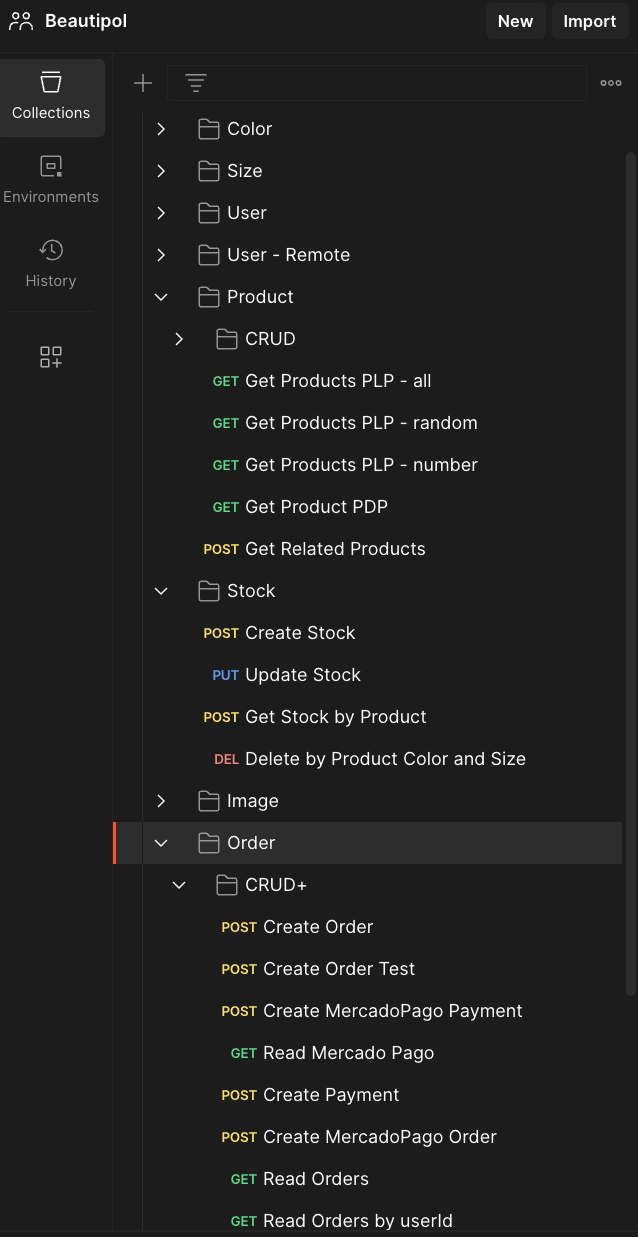Viewport: 638px width, 1237px height.
Task: Collapse the Stock folder
Action: pos(161,591)
